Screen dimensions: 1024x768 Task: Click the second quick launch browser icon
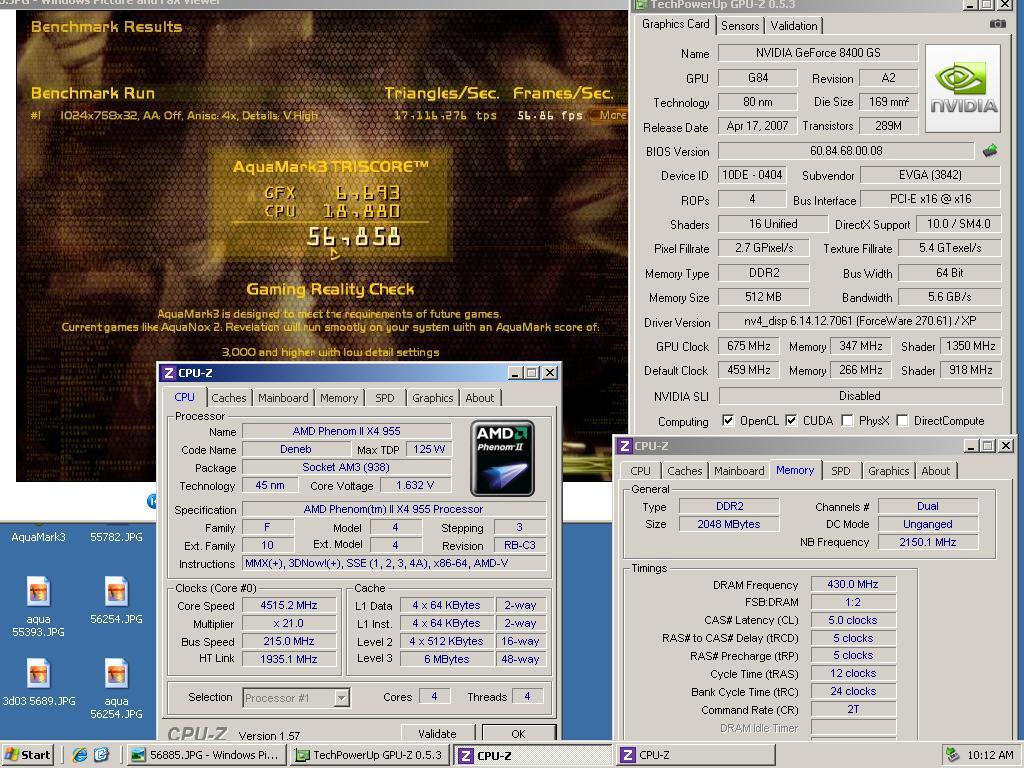pos(102,755)
